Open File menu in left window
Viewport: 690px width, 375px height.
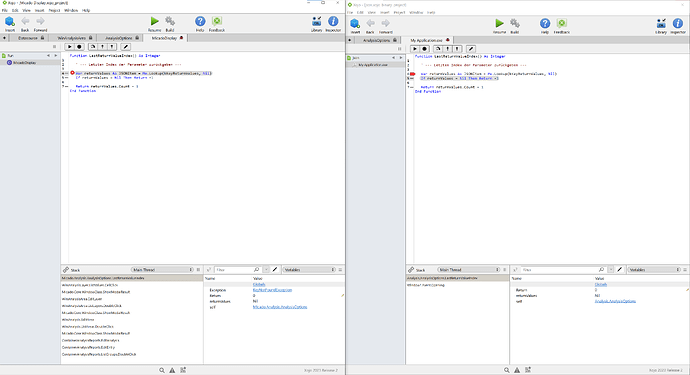(x=5, y=10)
